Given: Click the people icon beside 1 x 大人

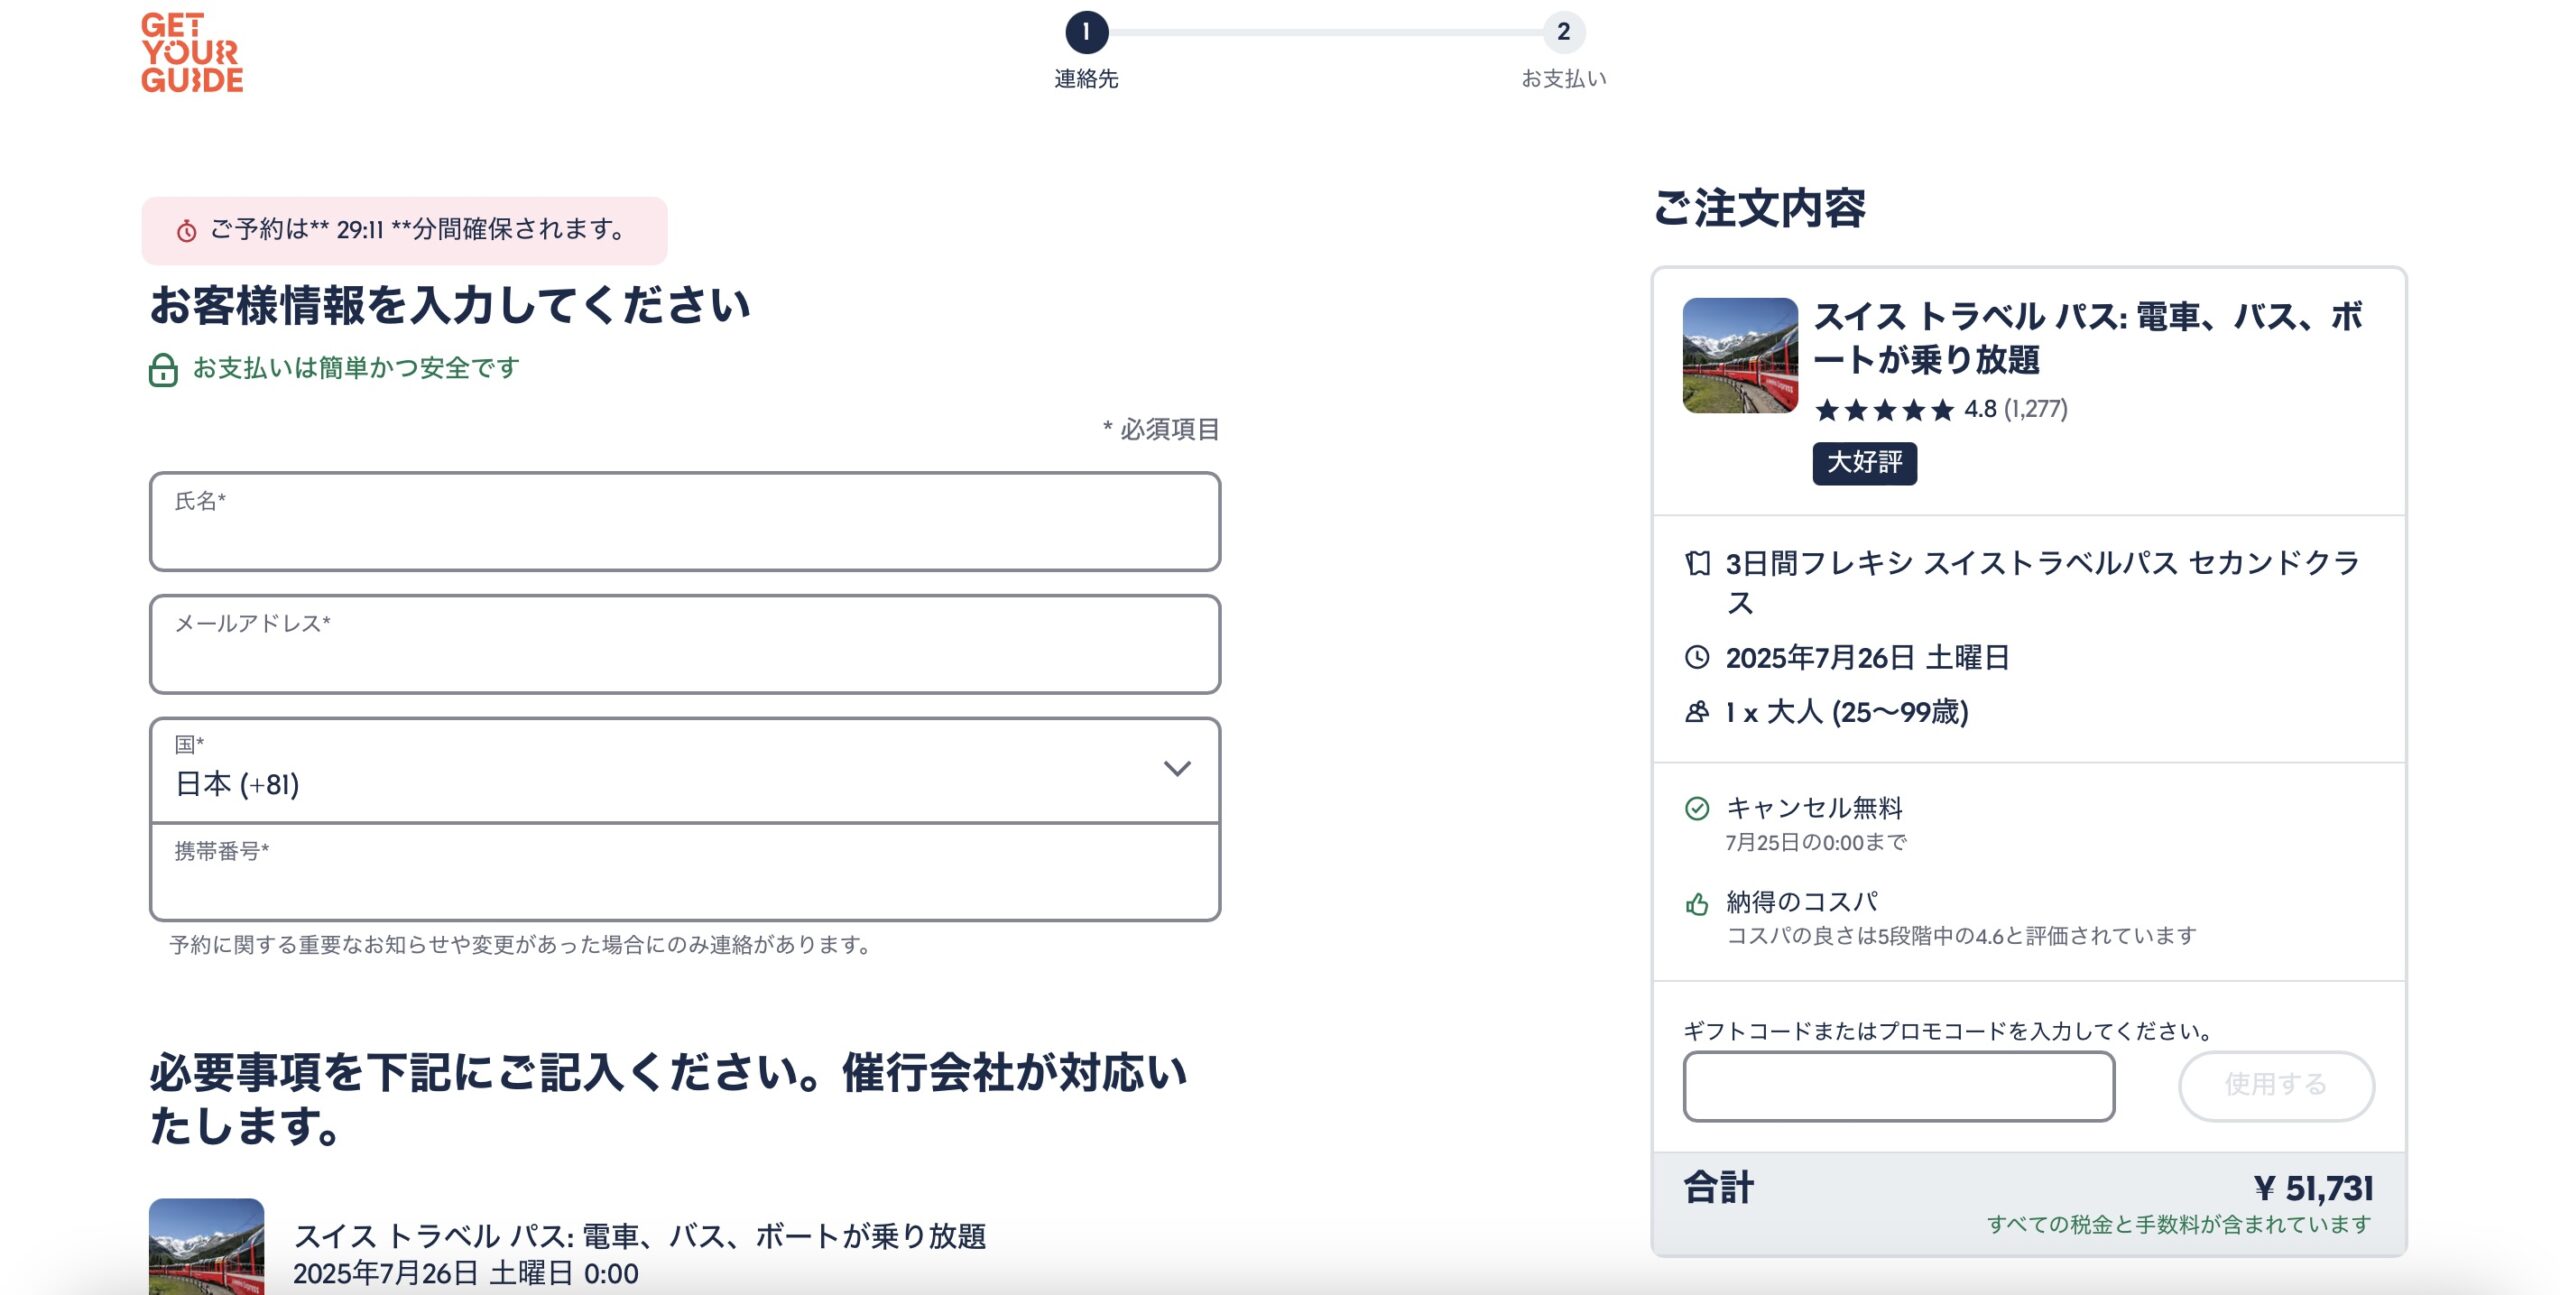Looking at the screenshot, I should pos(1697,711).
